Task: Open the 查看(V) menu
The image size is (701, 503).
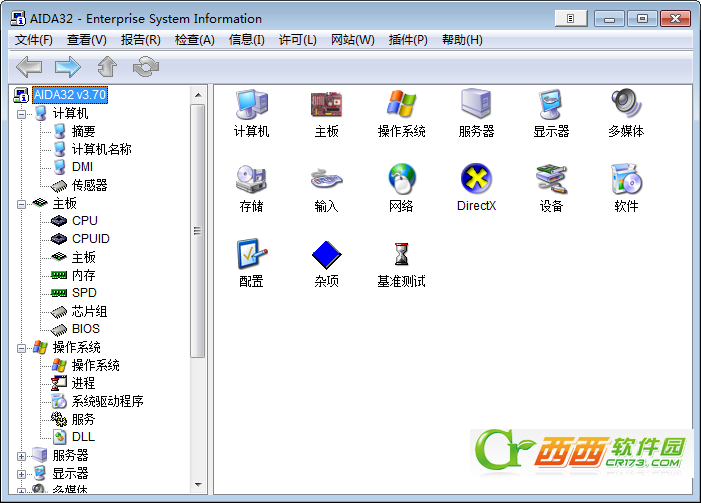Action: coord(87,40)
